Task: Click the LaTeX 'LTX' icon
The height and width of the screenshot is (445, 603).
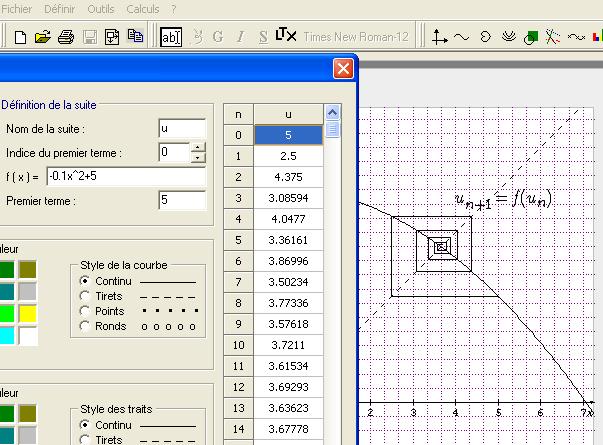Action: coord(286,35)
